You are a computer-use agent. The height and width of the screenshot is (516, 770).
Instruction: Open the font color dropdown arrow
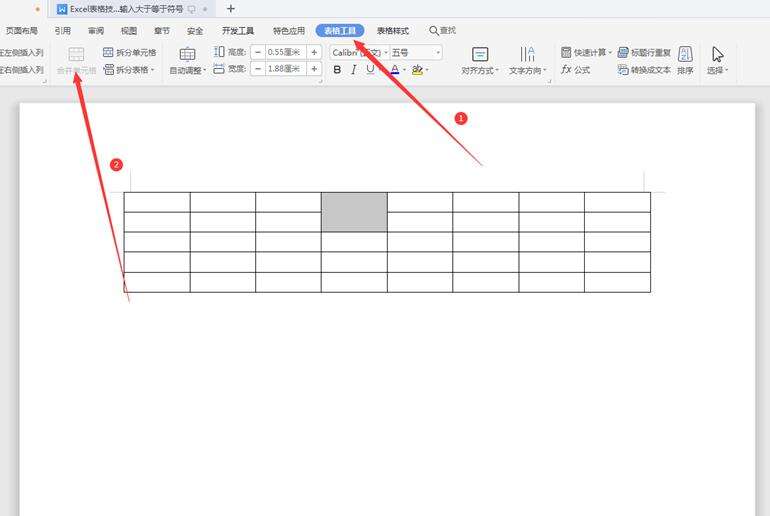(x=404, y=70)
